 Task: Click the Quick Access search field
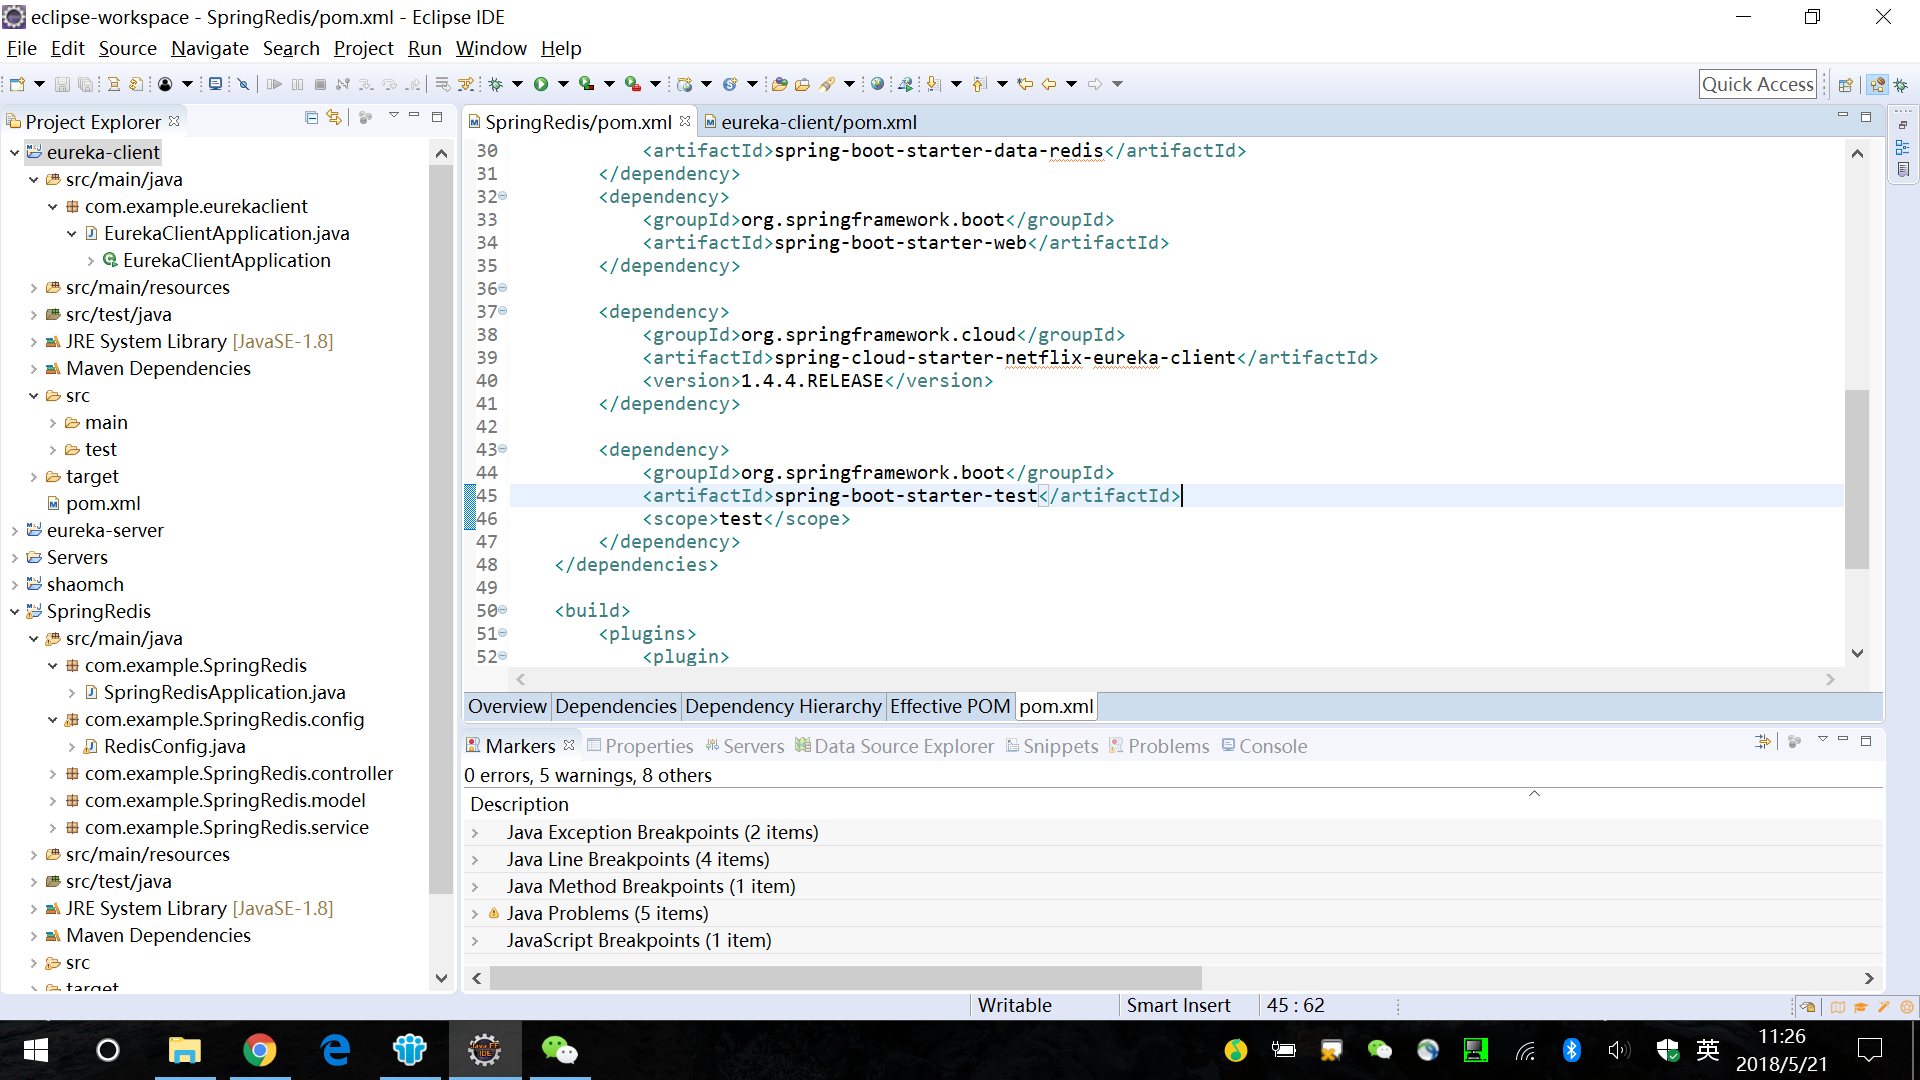click(x=1757, y=85)
